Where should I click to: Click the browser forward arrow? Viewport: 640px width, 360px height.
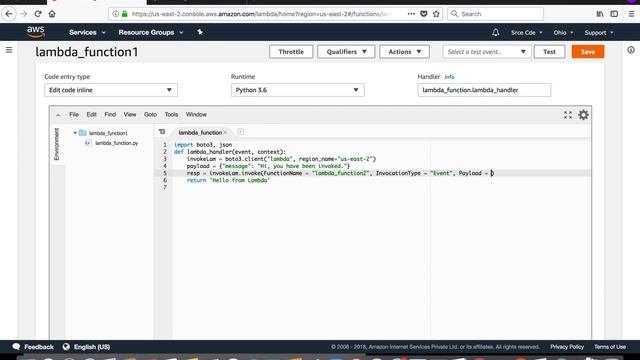click(x=24, y=14)
